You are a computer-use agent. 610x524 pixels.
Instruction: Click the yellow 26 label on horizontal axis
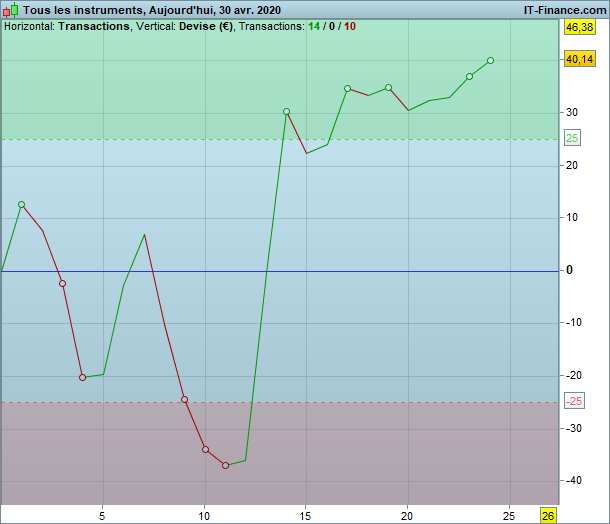[x=548, y=516]
